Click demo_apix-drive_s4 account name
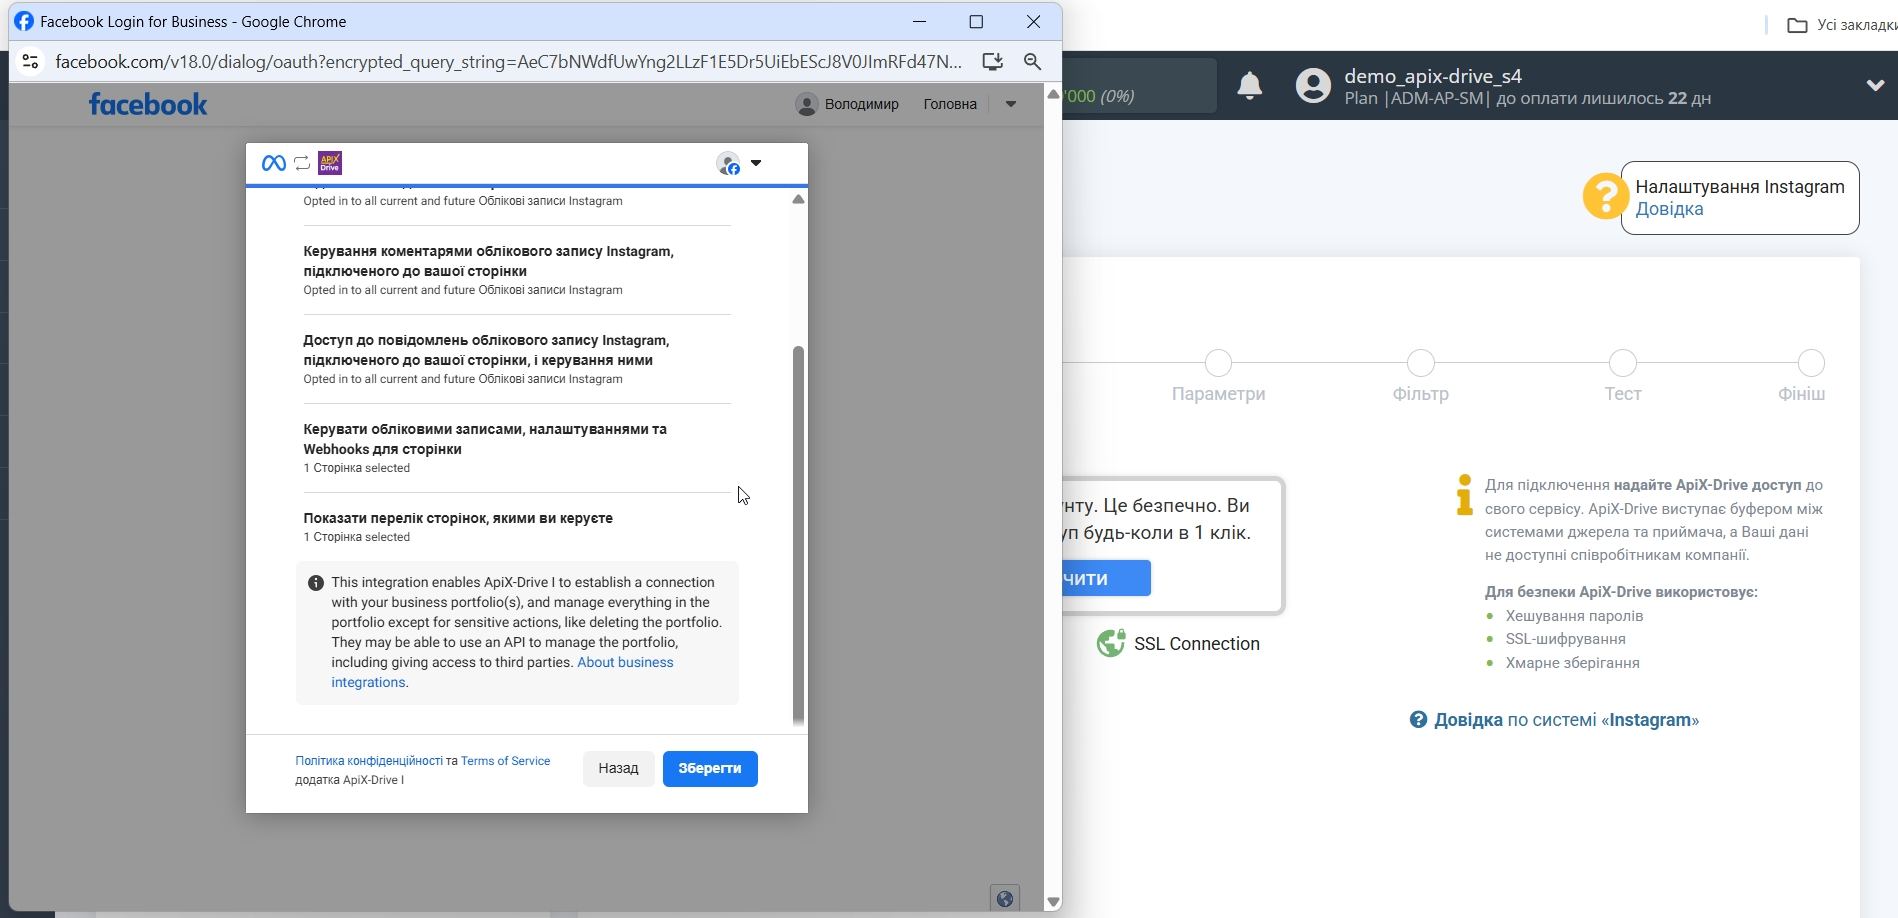 coord(1433,76)
